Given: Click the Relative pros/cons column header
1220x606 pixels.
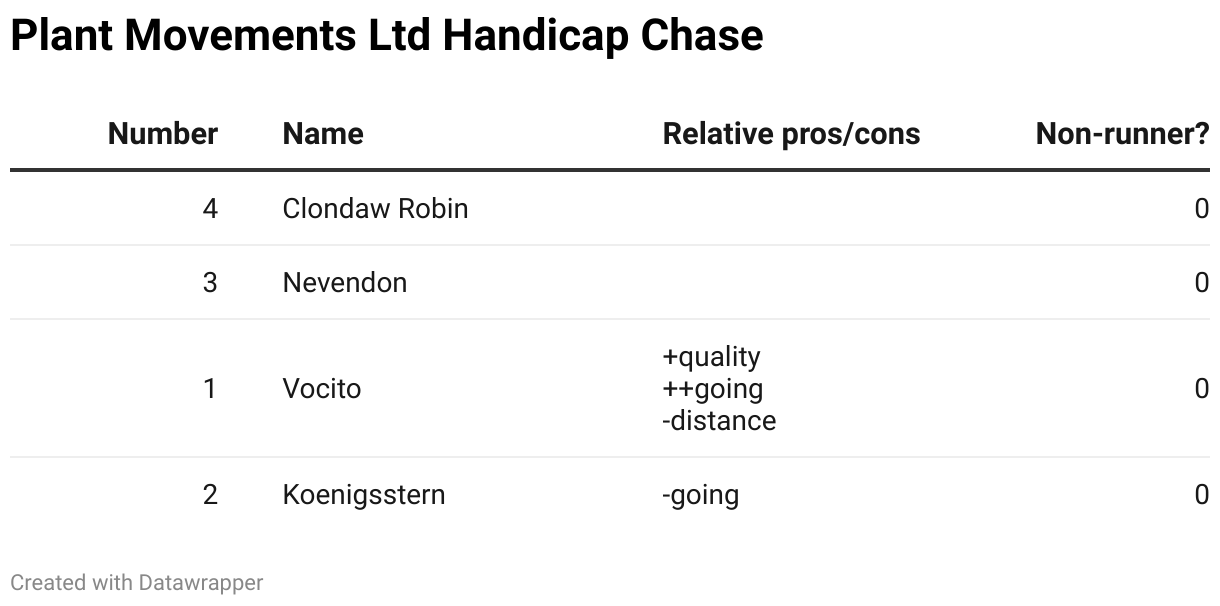Looking at the screenshot, I should [791, 134].
